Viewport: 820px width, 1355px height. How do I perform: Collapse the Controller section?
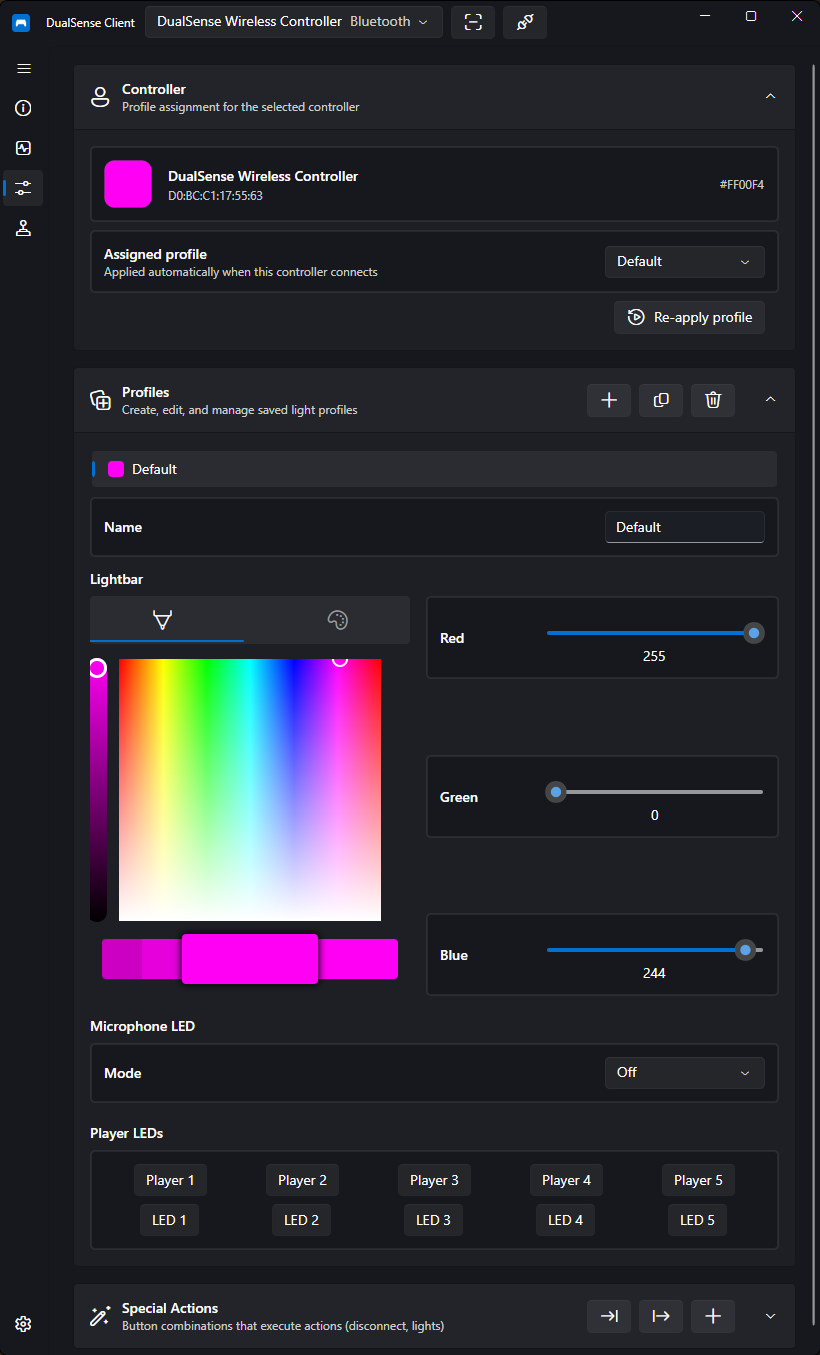(770, 96)
